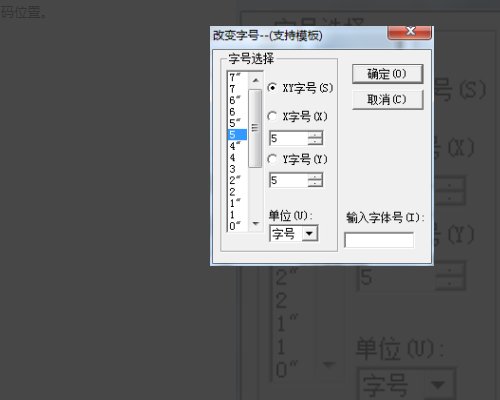The width and height of the screenshot is (500, 400).
Task: Click the X字号 value field
Action: [x=289, y=138]
